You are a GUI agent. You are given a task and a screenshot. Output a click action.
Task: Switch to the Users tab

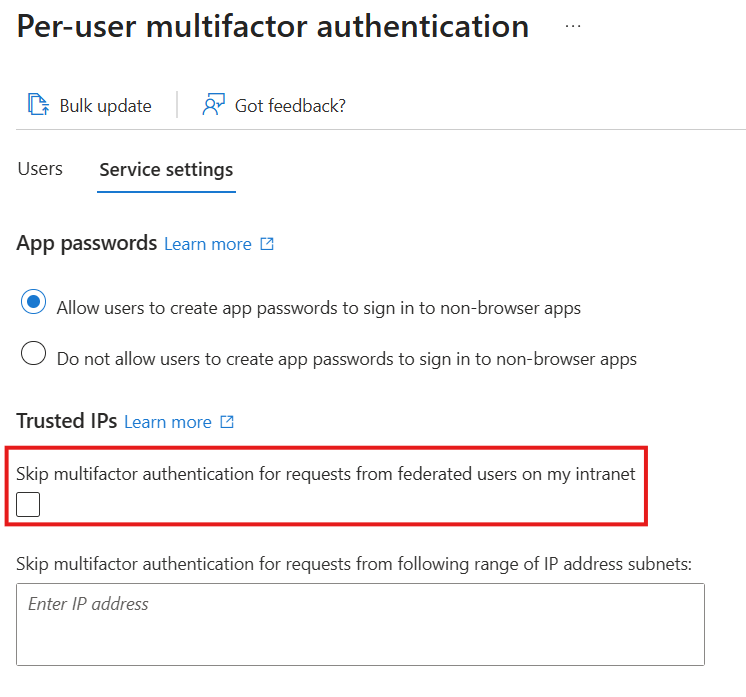pyautogui.click(x=40, y=169)
